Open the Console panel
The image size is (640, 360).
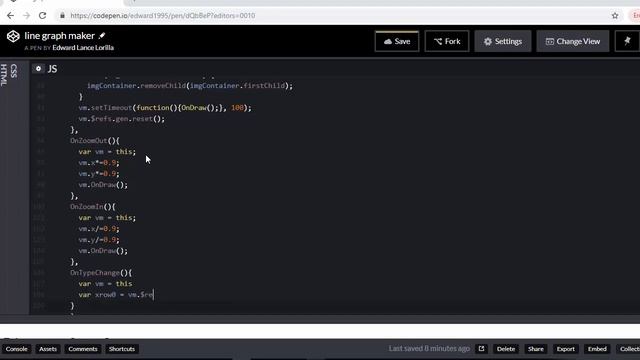[17, 349]
